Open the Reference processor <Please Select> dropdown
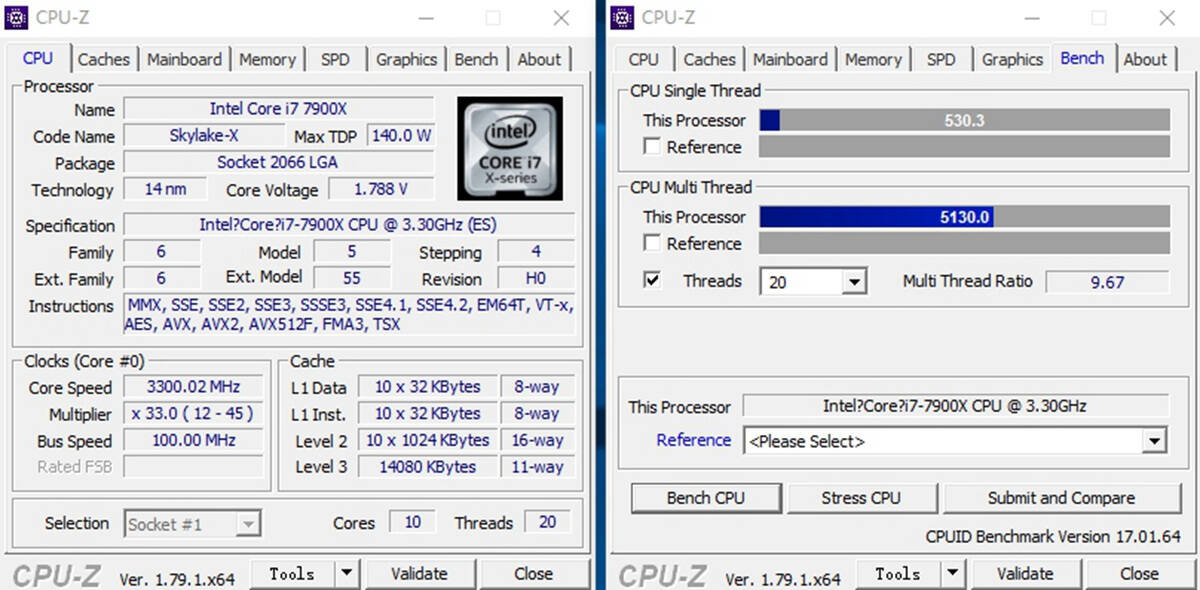Viewport: 1200px width, 590px height. point(1155,440)
